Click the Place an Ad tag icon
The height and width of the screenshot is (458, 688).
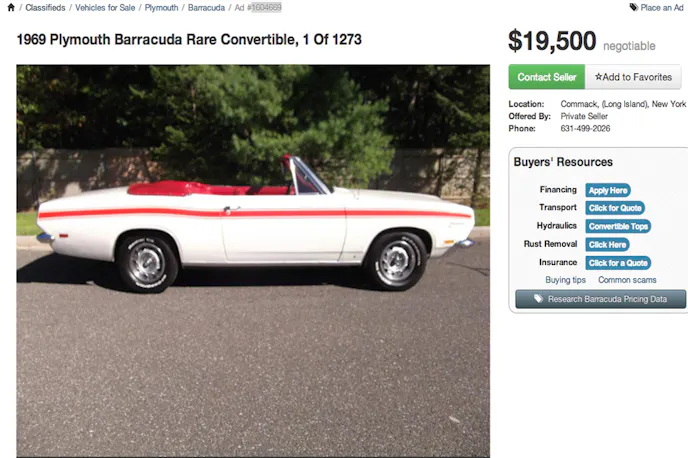(x=633, y=7)
